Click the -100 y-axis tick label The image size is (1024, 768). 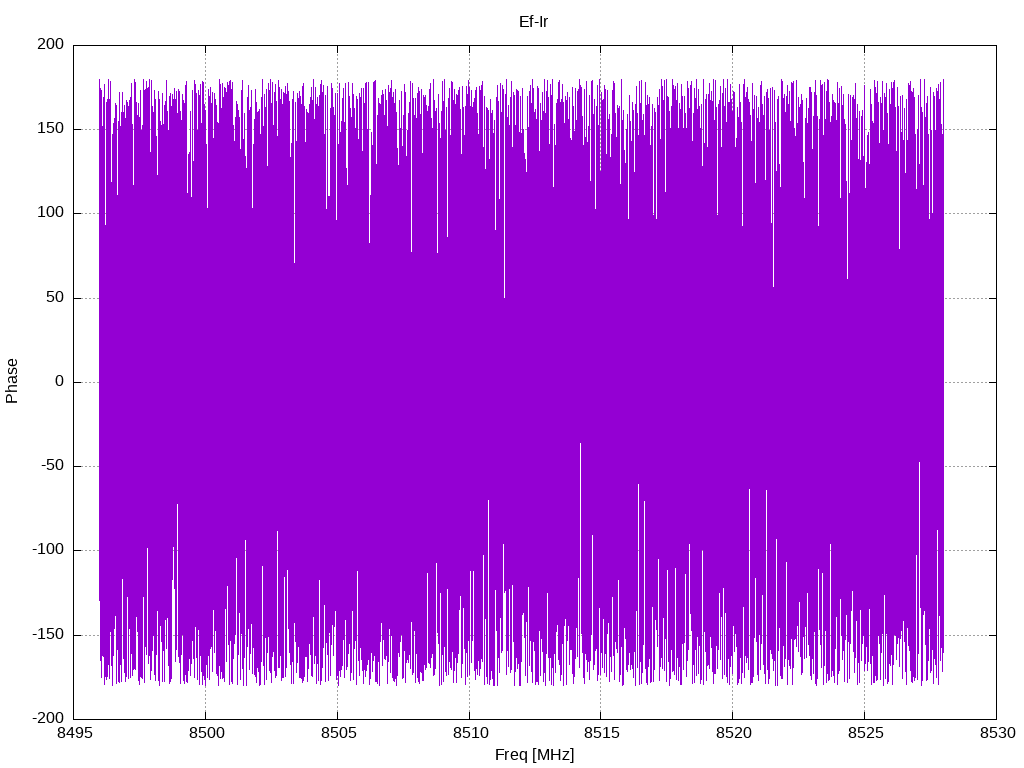coord(48,550)
